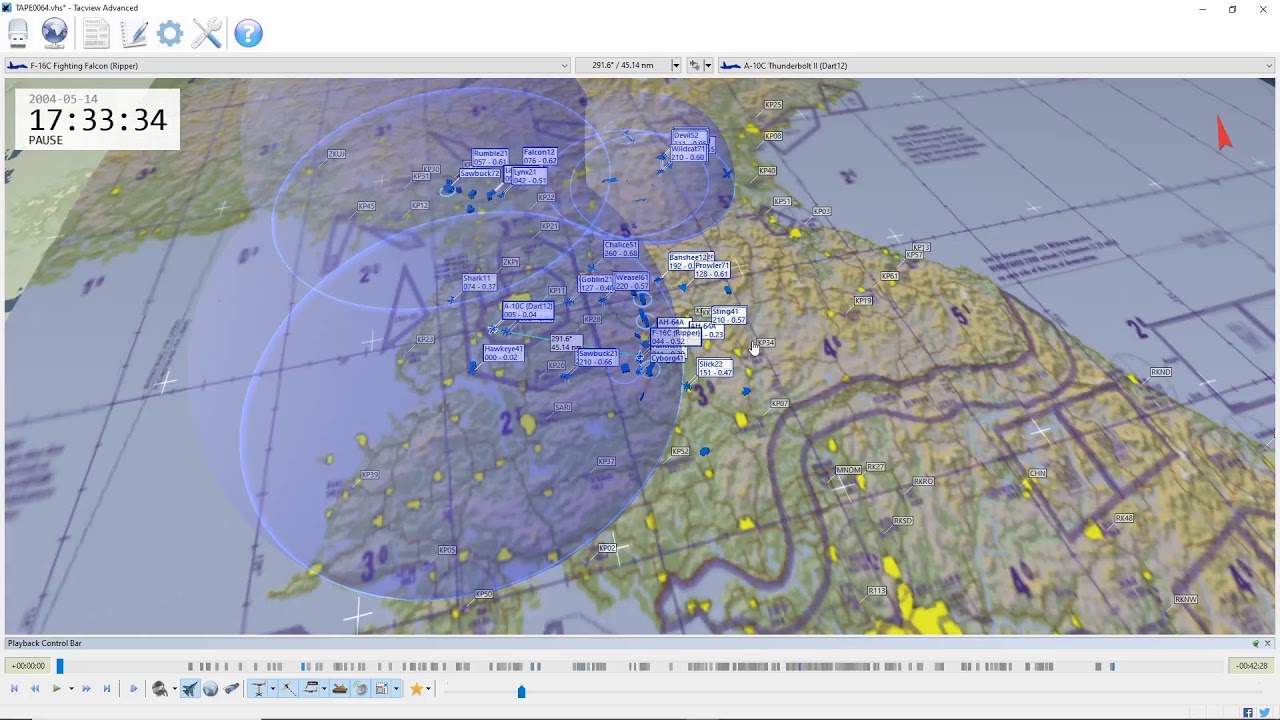Click the red north arrow compass marker
This screenshot has height=720, width=1280.
[1223, 132]
